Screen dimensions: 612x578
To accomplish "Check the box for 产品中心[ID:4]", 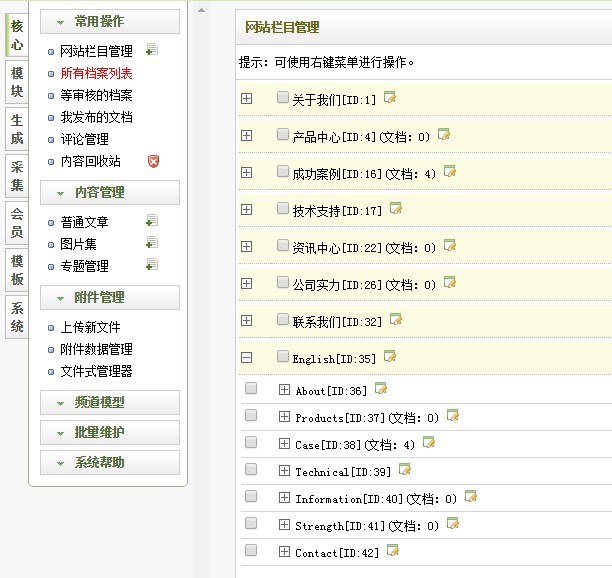I will point(283,135).
